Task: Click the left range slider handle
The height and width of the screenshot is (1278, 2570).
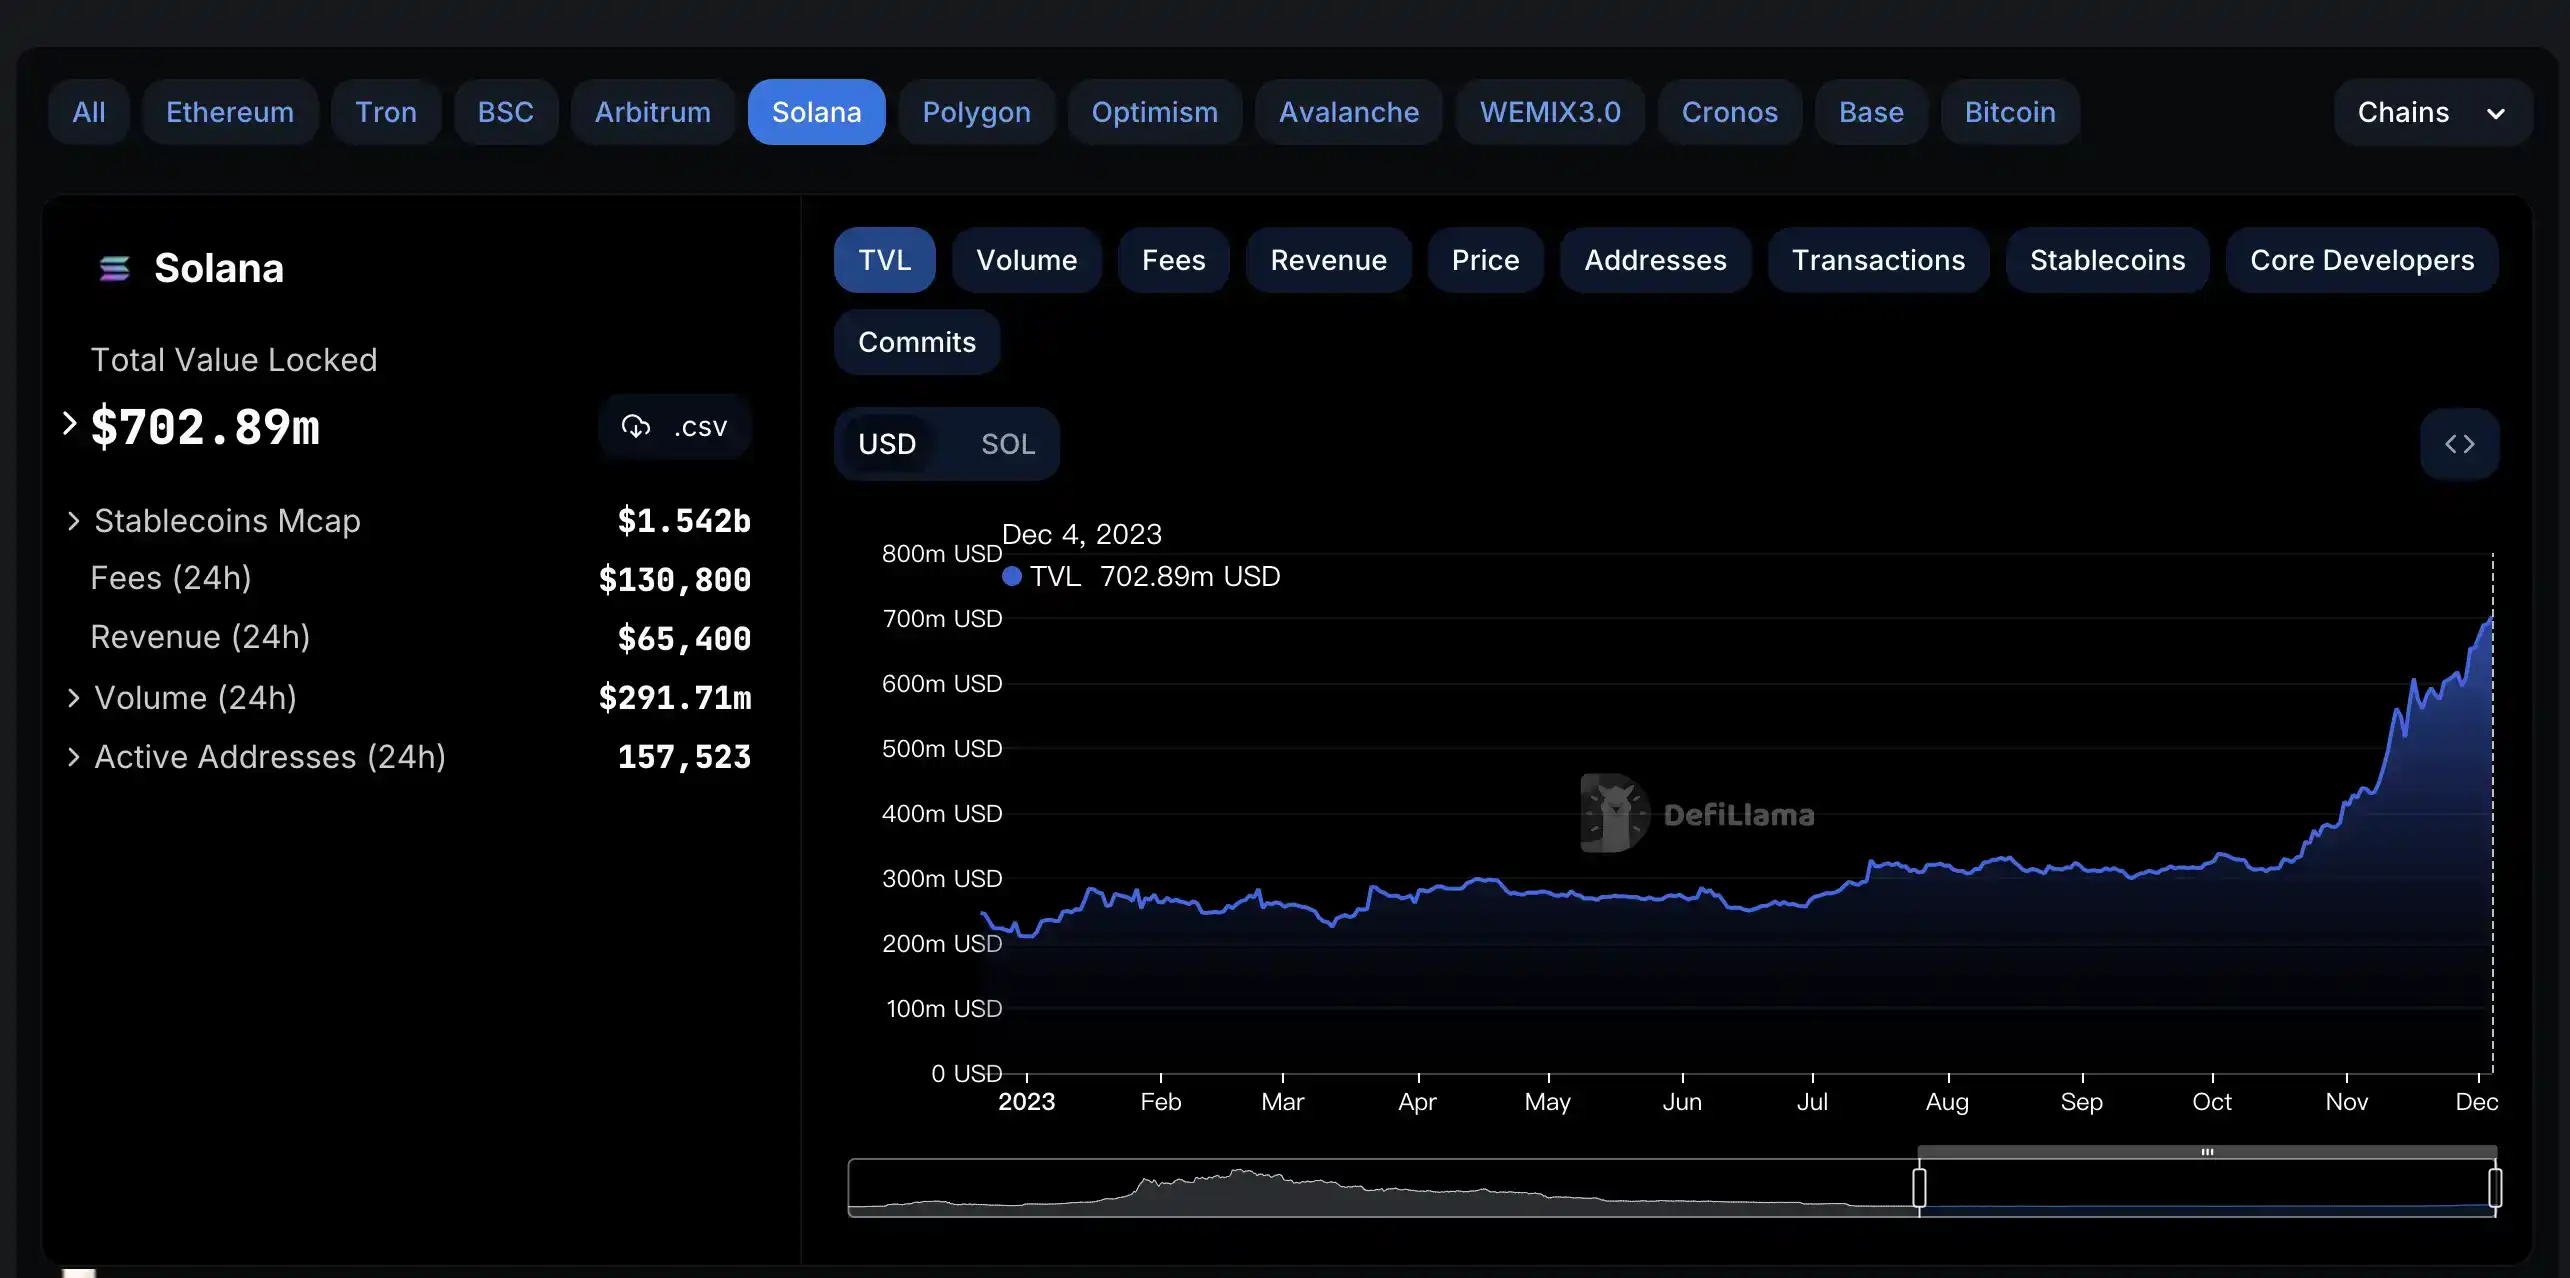Action: 1919,1188
